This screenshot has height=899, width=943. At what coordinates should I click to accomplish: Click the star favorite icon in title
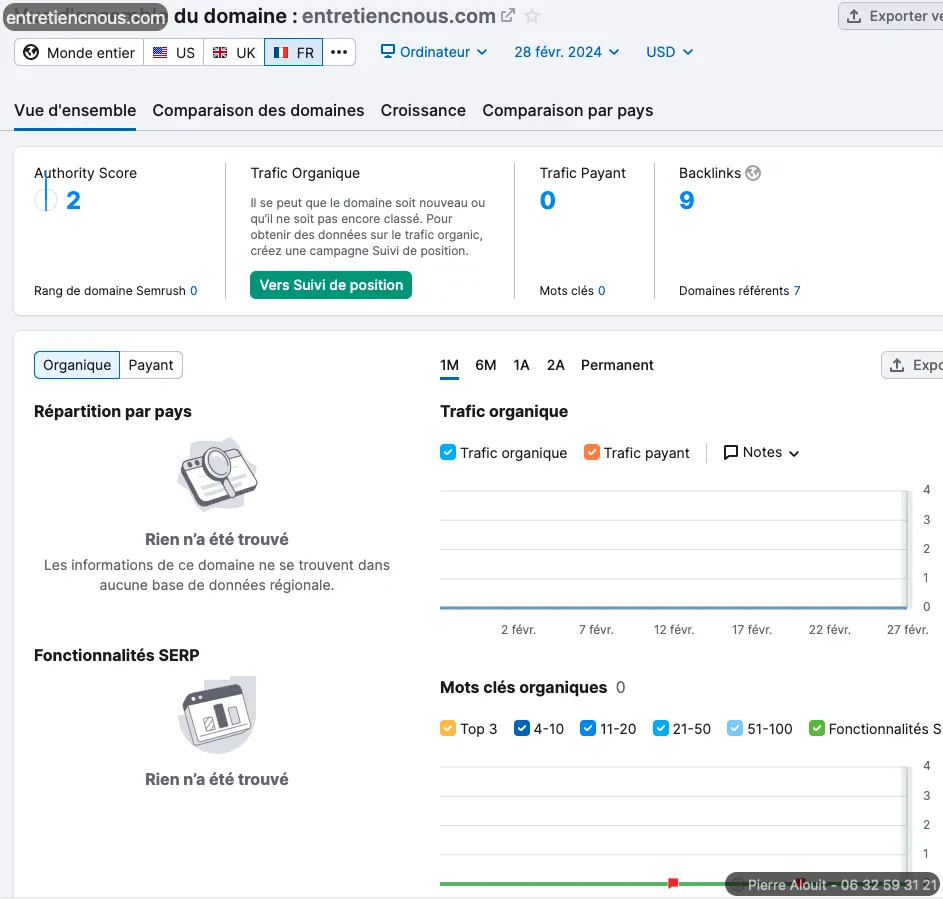pos(533,16)
